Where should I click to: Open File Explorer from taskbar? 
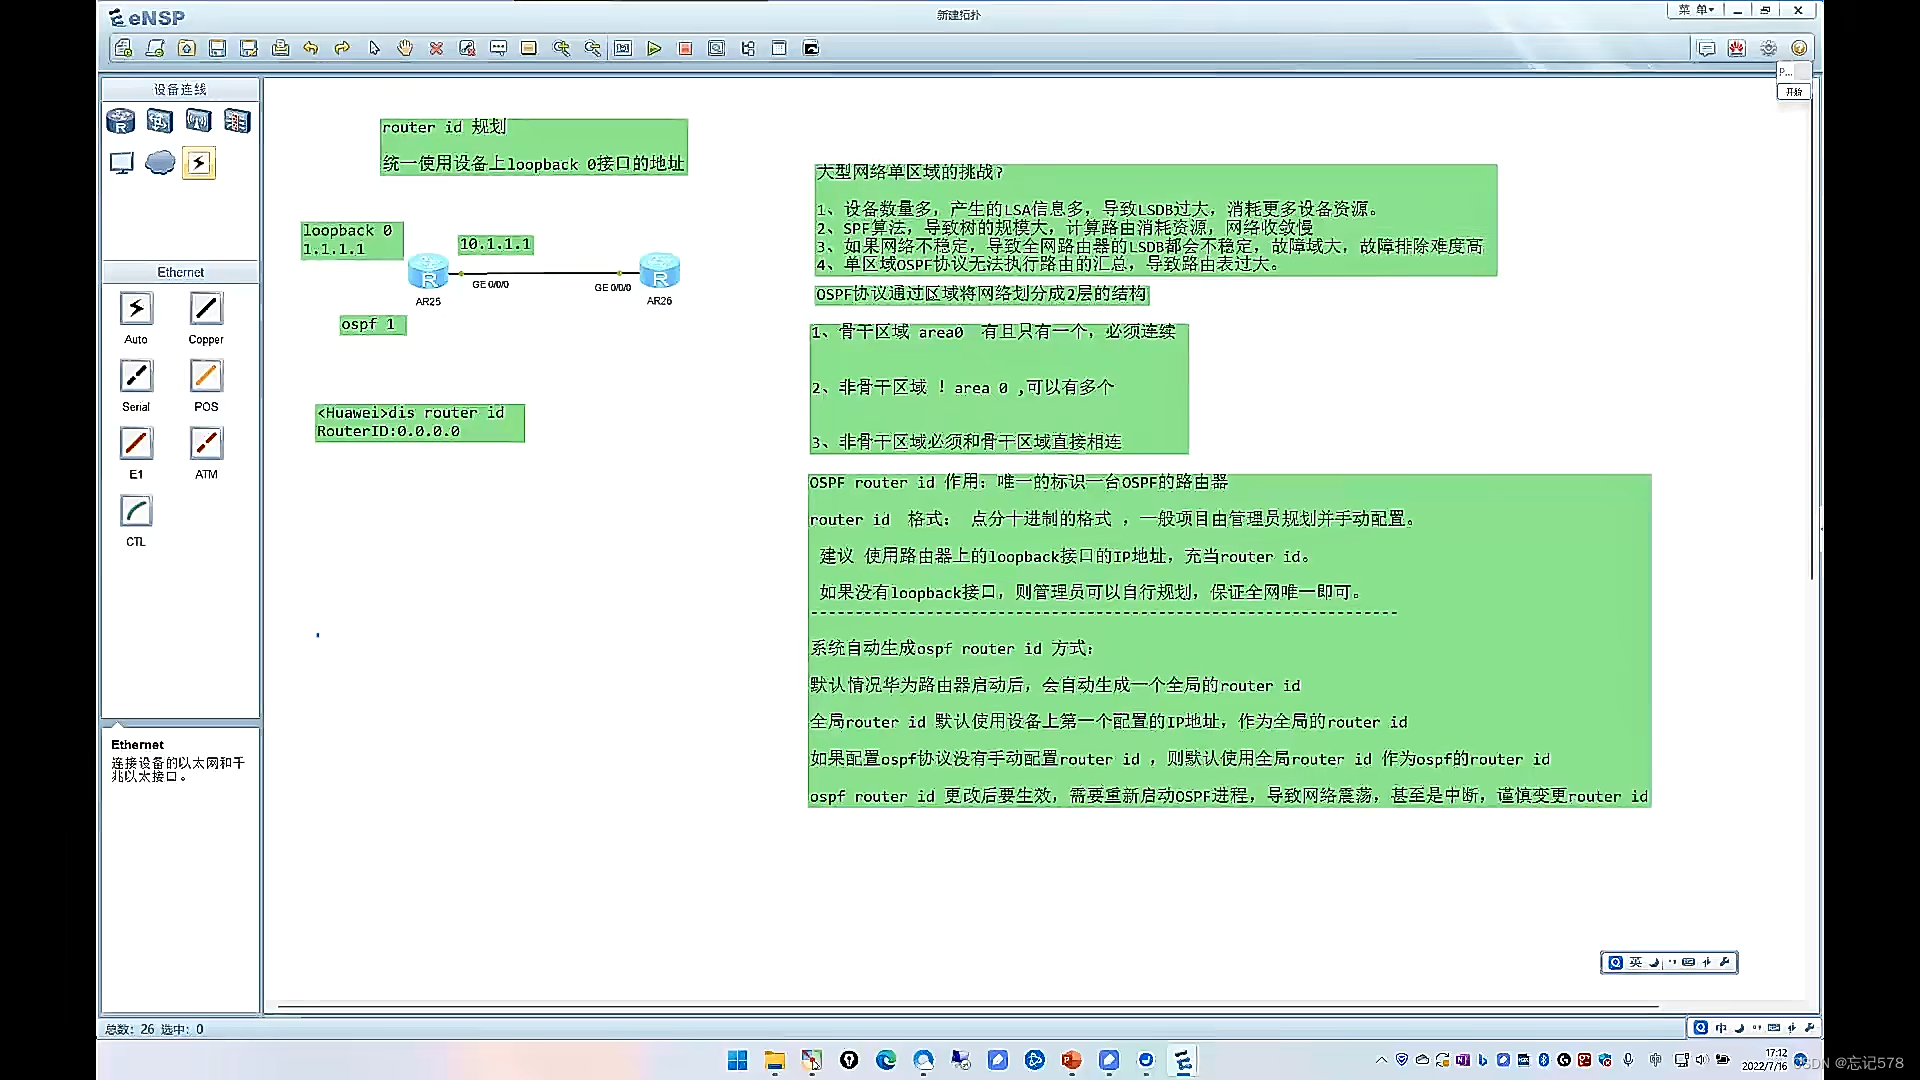coord(774,1061)
